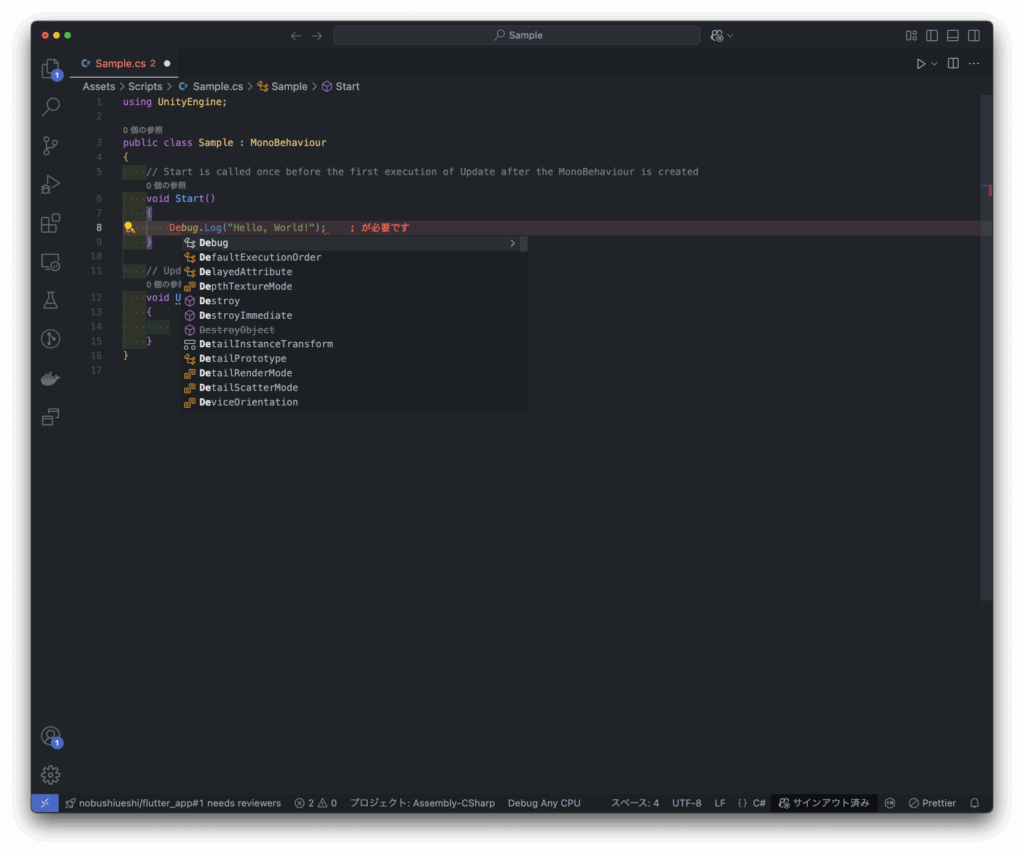Open the Extensions view

coord(50,223)
